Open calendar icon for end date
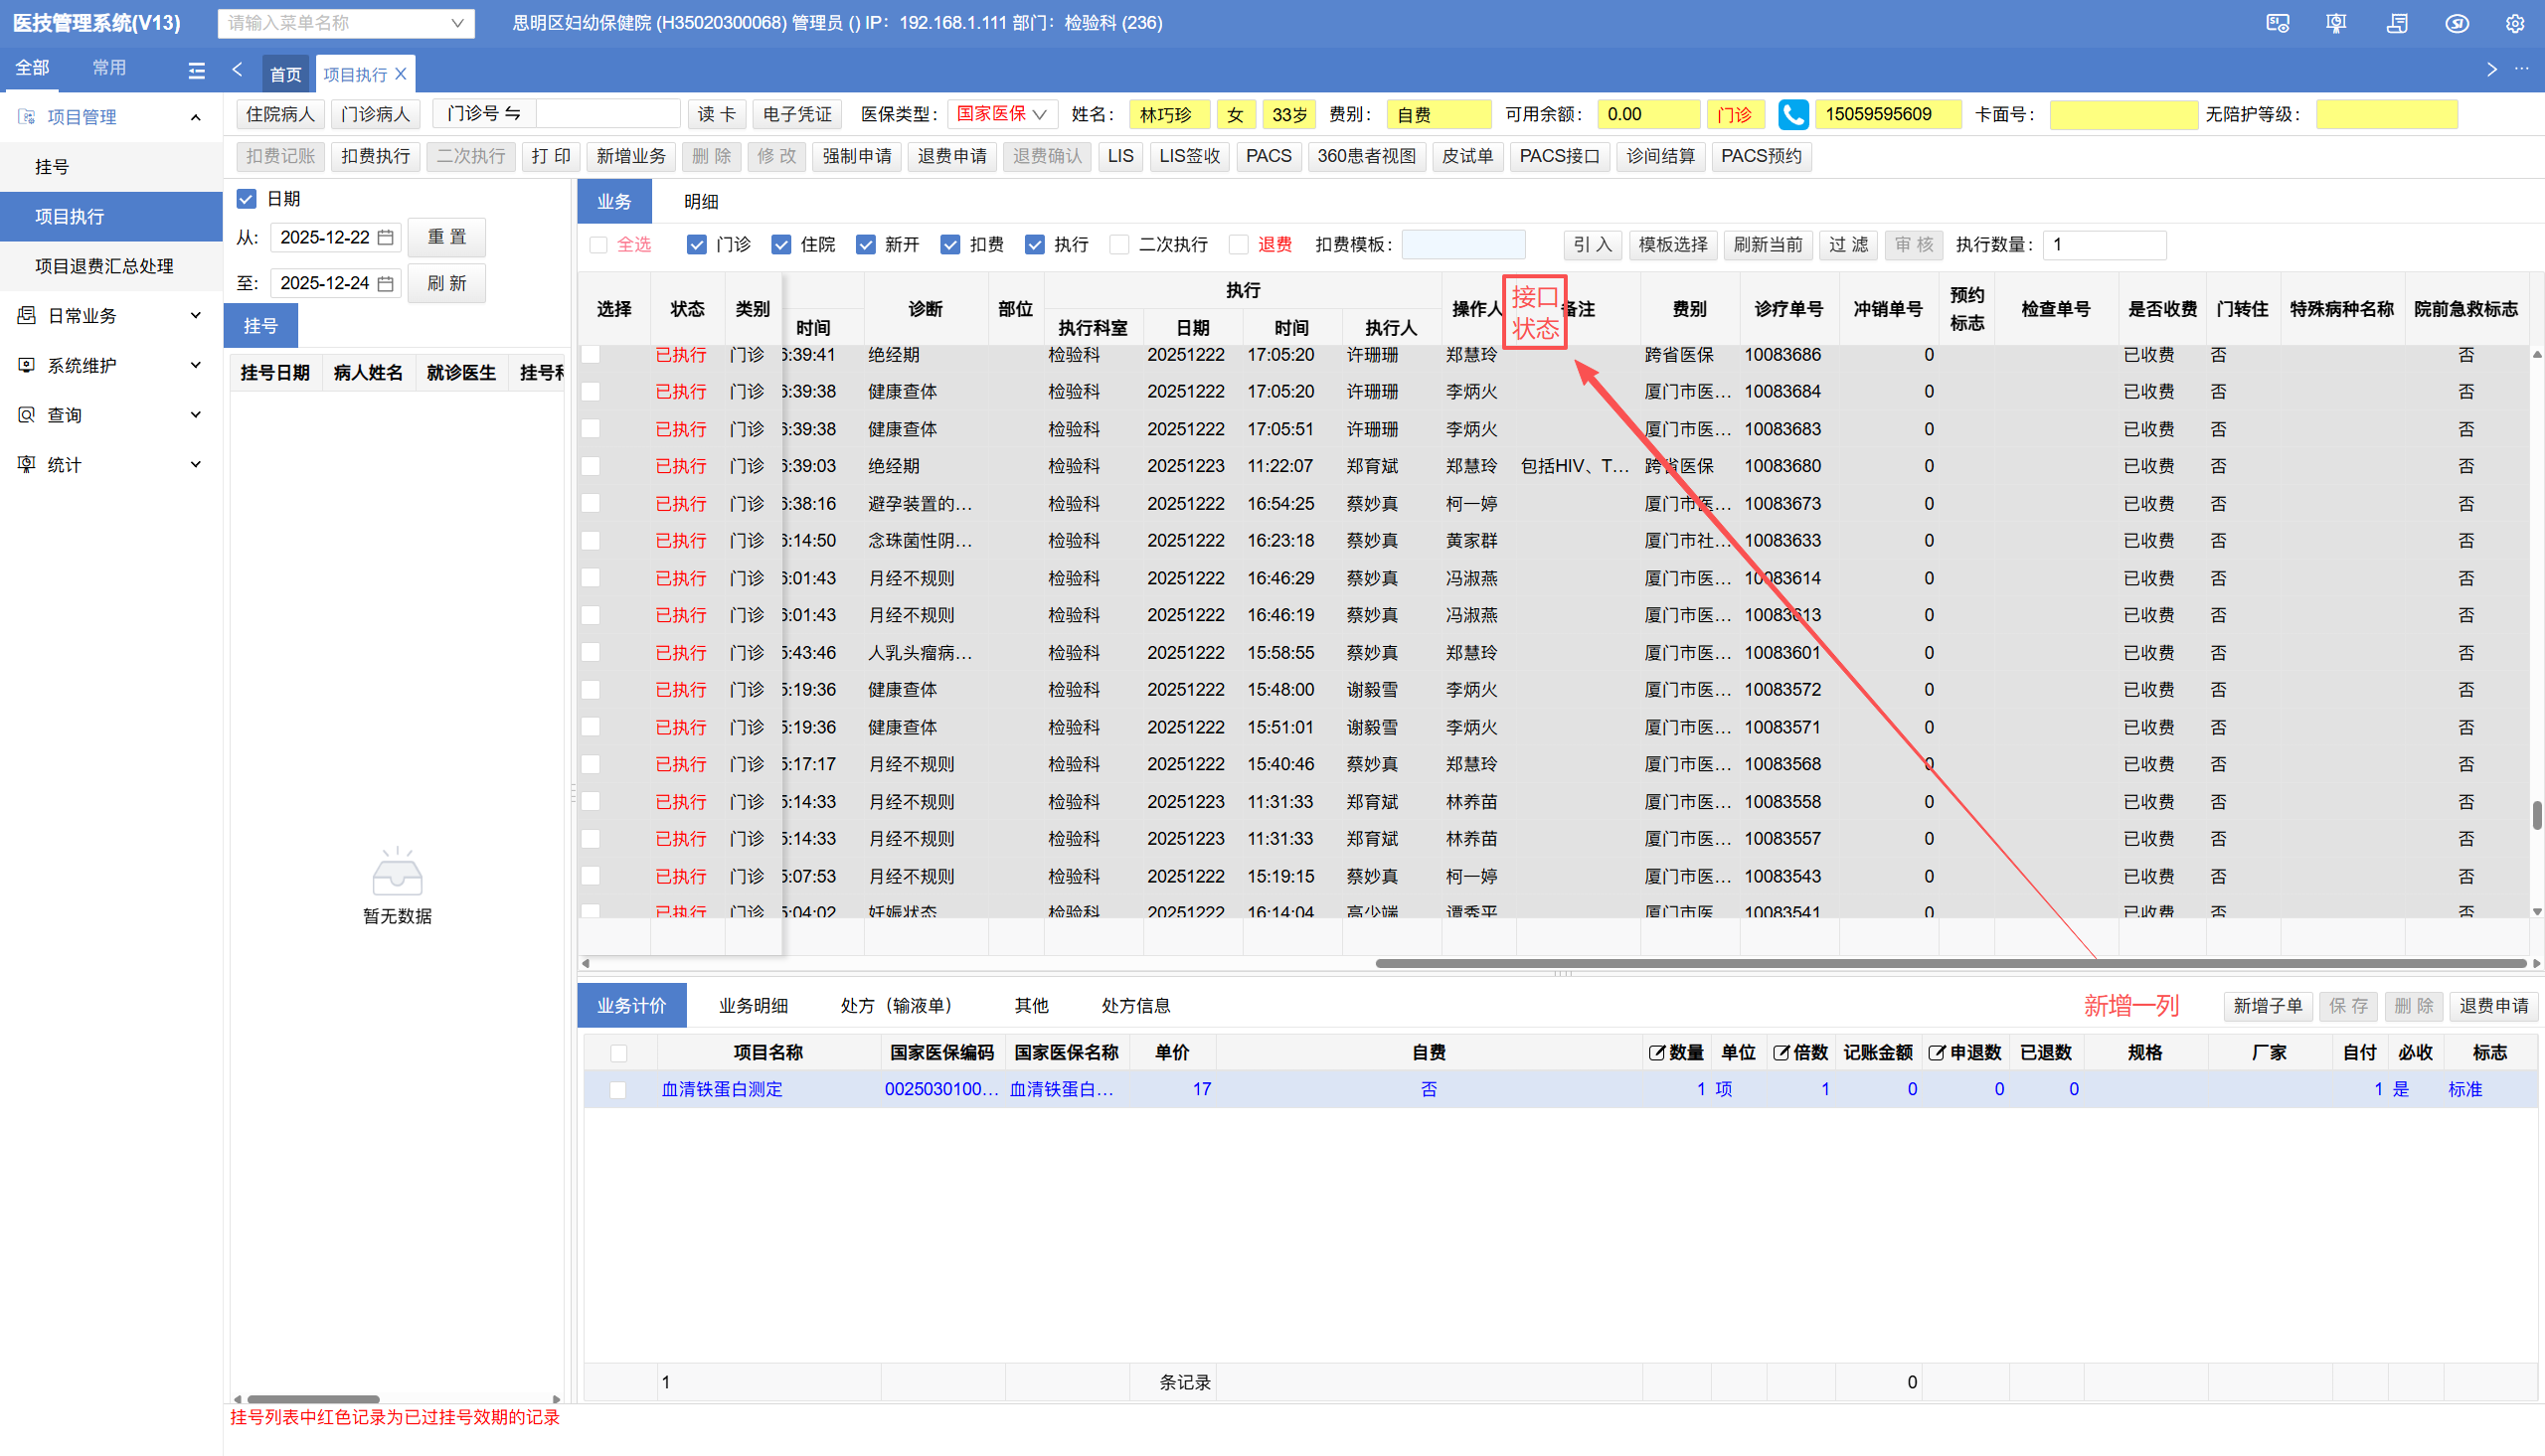2545x1456 pixels. 385,284
